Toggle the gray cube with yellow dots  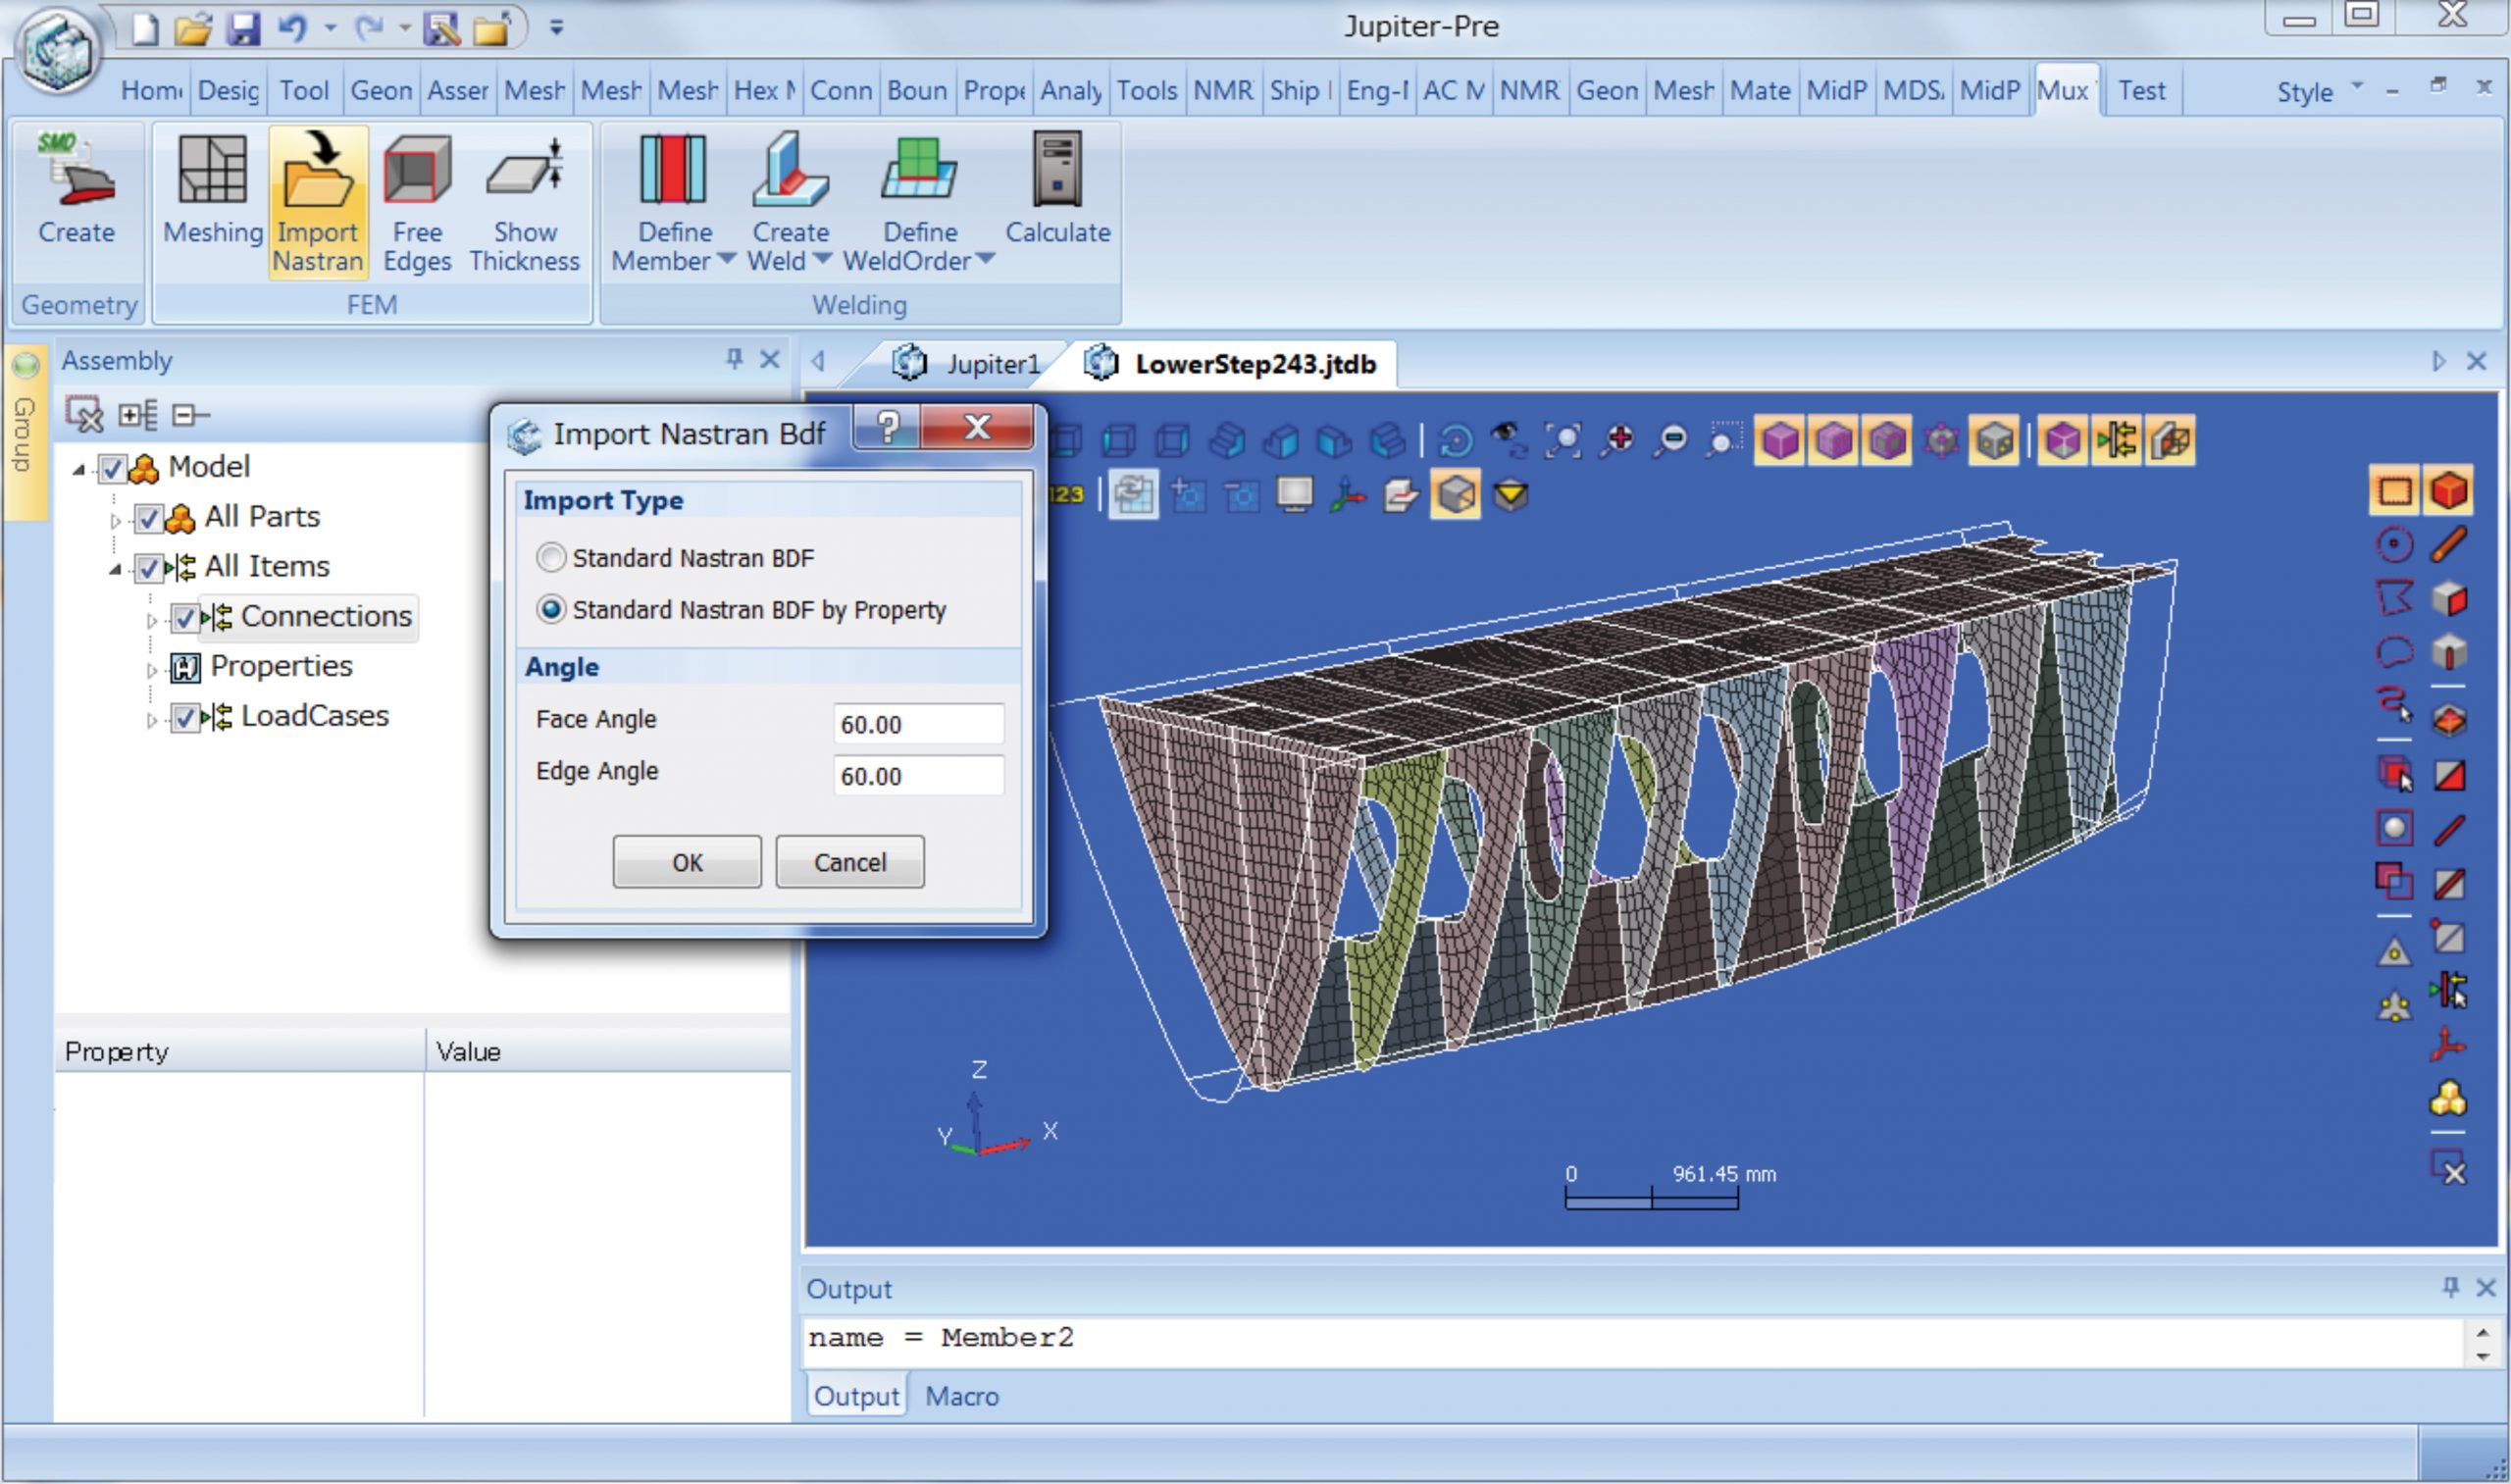1994,441
